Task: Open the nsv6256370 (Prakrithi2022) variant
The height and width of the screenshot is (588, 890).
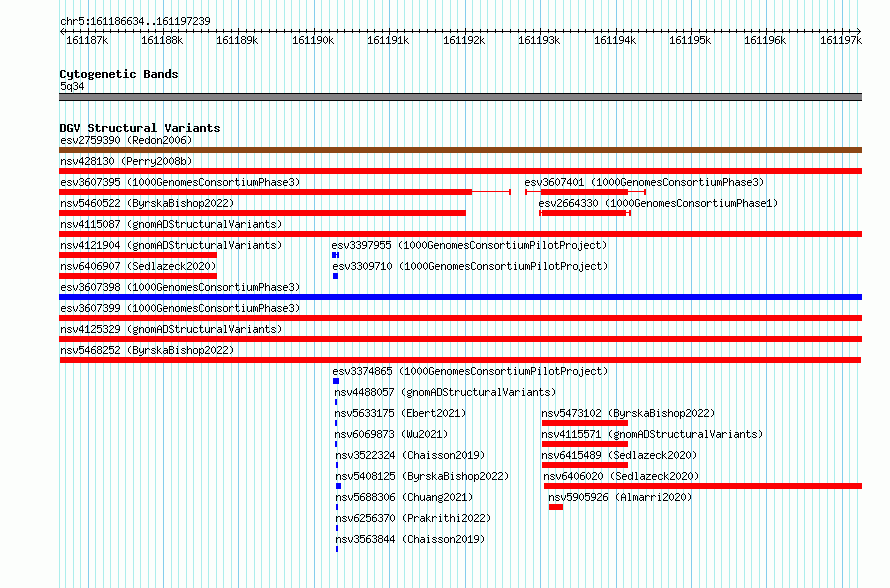Action: 413,518
